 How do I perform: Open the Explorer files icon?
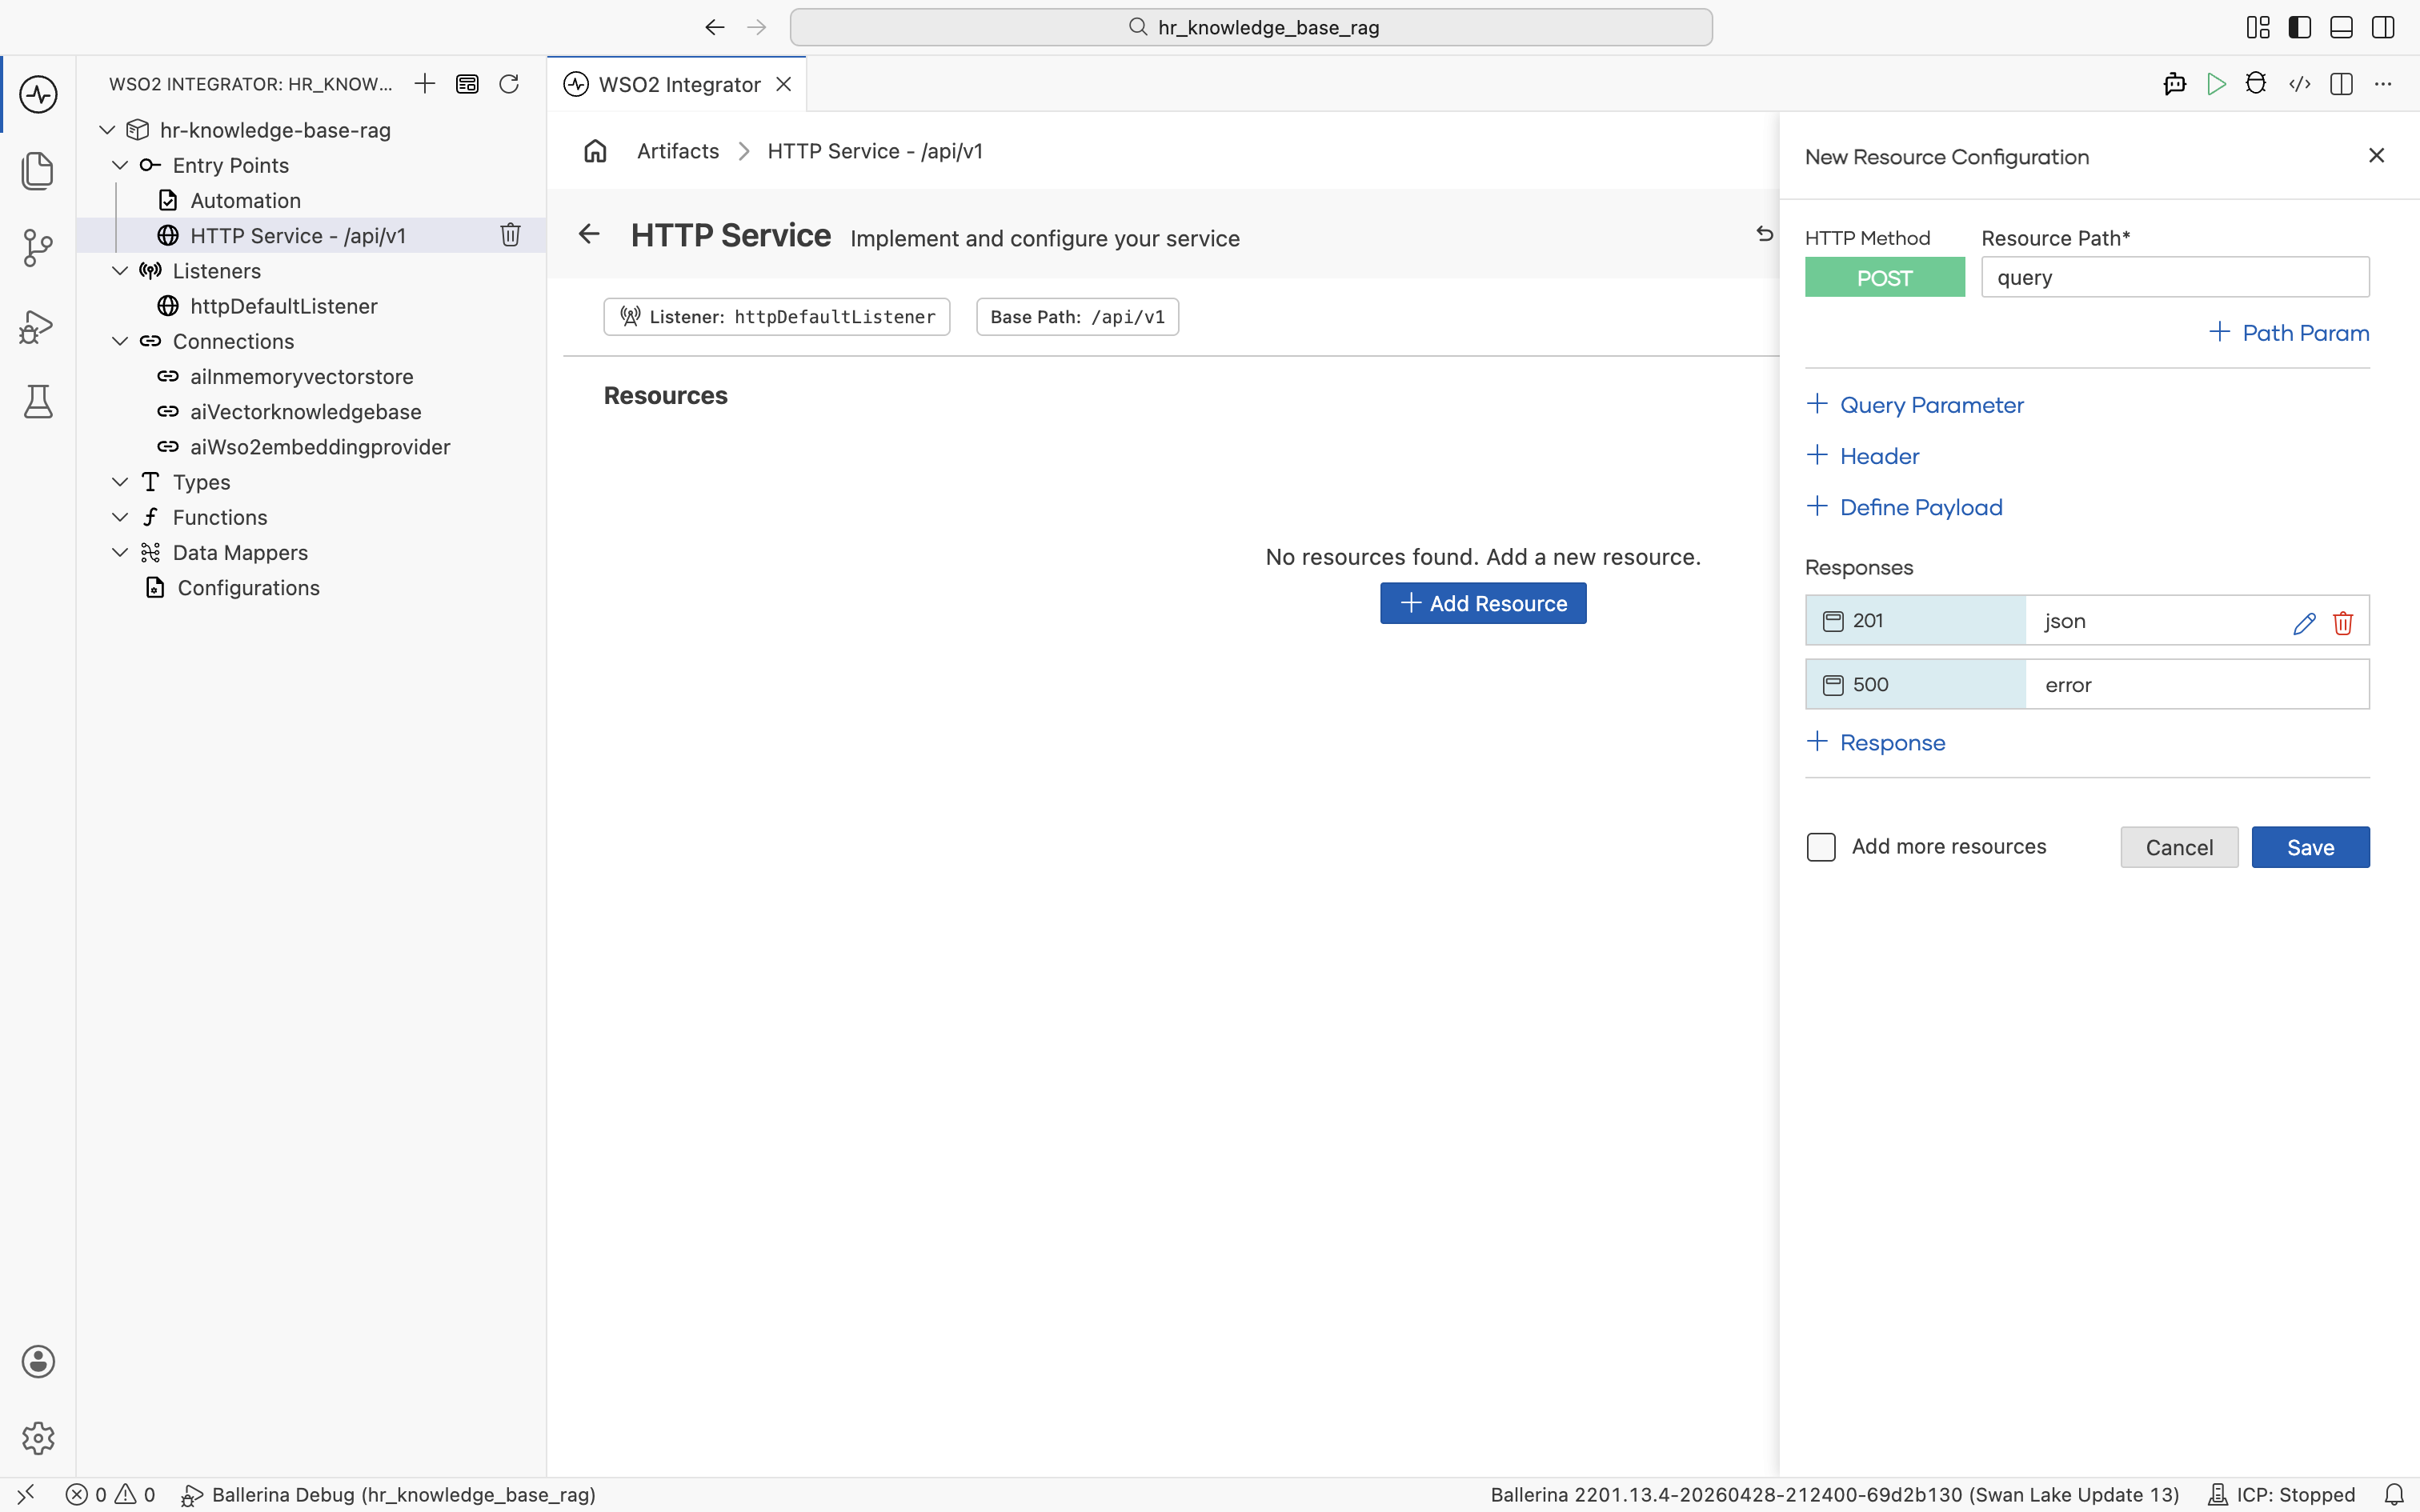(38, 171)
